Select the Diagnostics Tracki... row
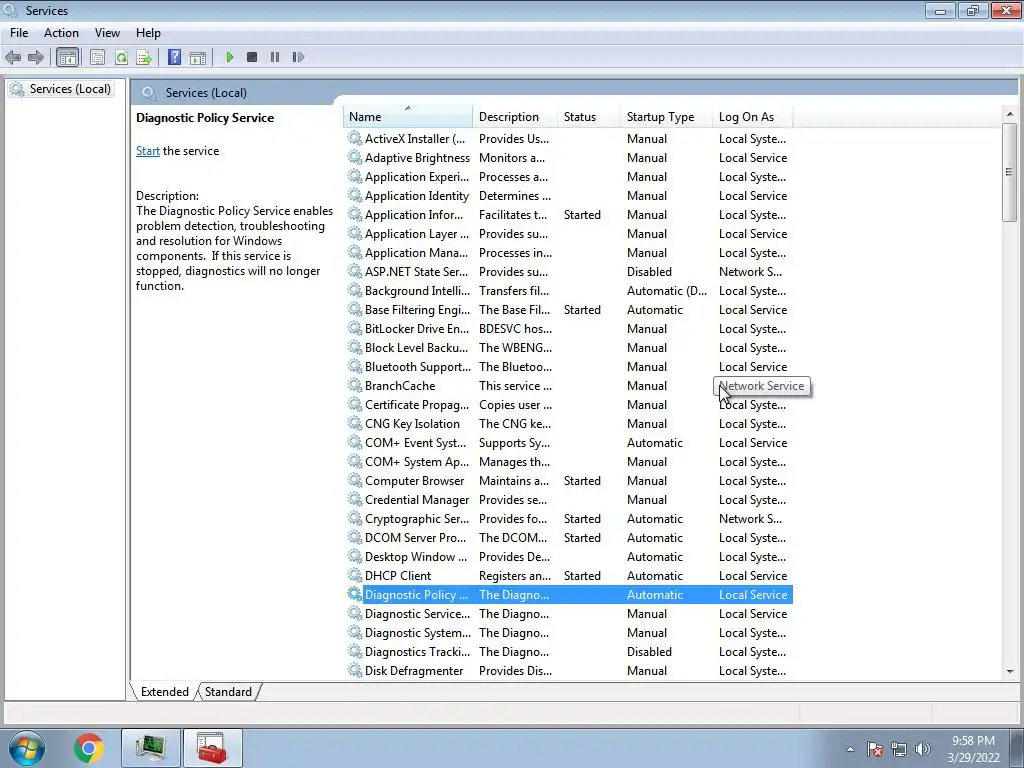The image size is (1024, 768). (568, 651)
